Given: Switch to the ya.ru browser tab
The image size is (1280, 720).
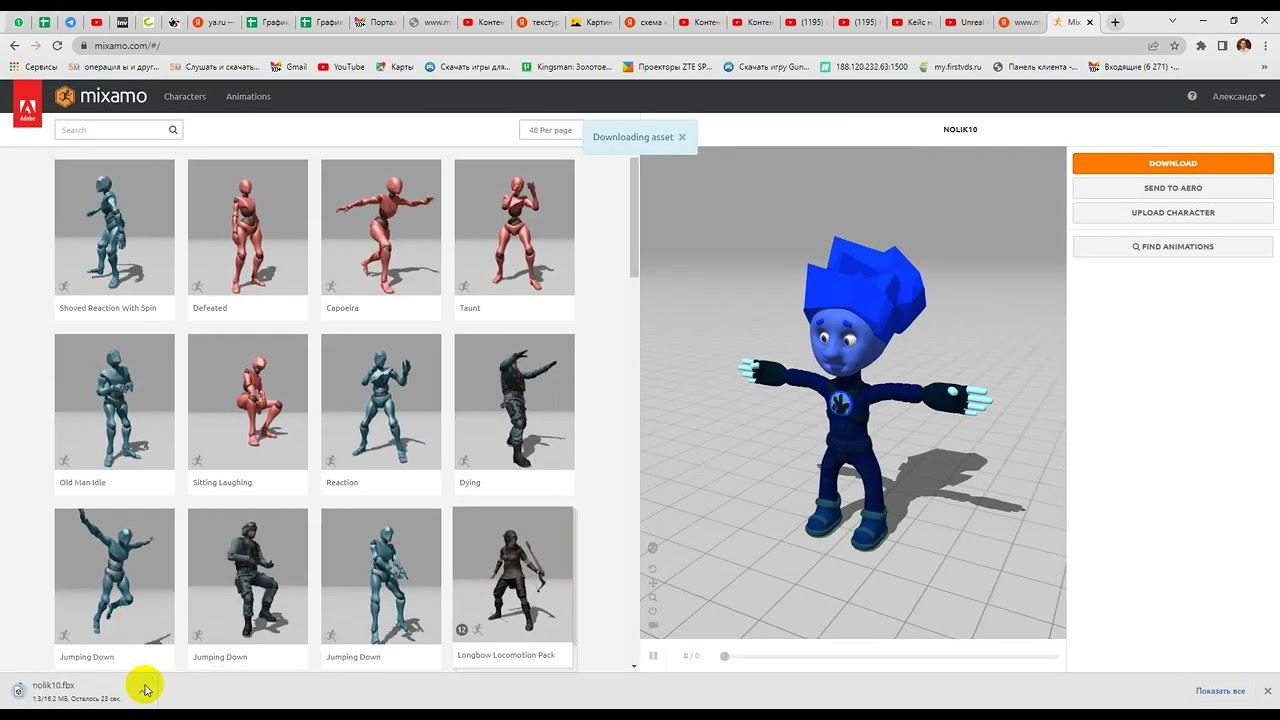Looking at the screenshot, I should 212,22.
